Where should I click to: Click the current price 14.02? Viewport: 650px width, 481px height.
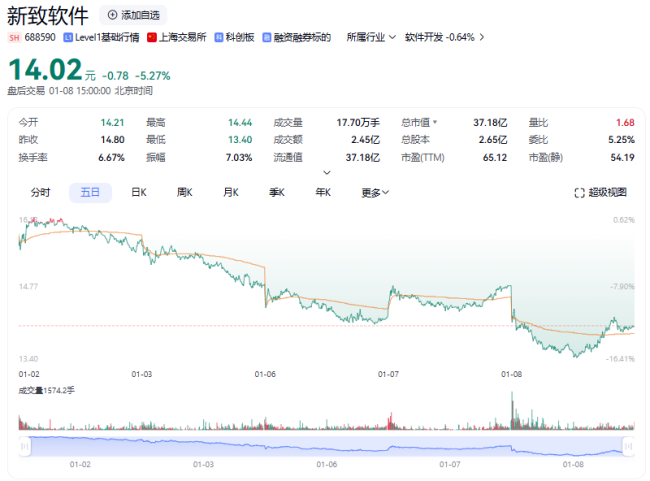[x=45, y=69]
